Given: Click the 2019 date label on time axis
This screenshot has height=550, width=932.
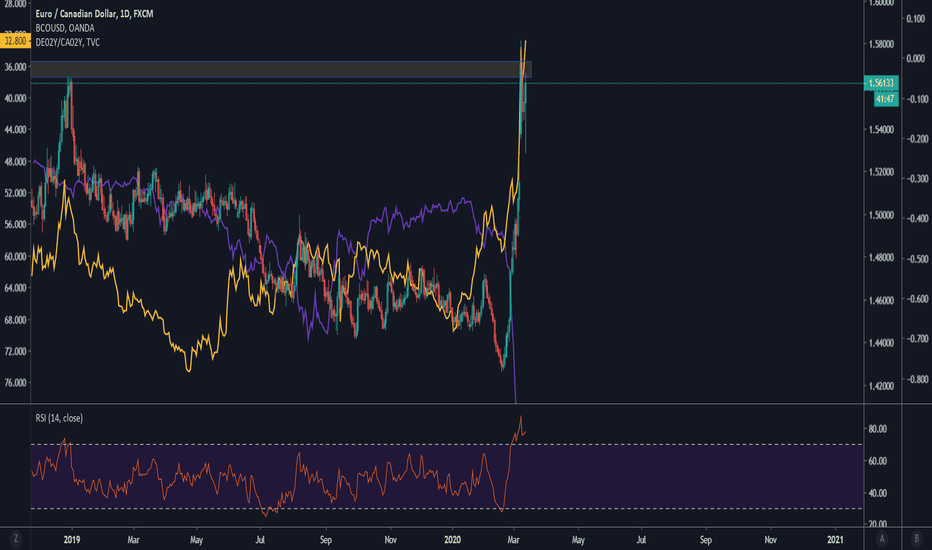Looking at the screenshot, I should point(72,540).
